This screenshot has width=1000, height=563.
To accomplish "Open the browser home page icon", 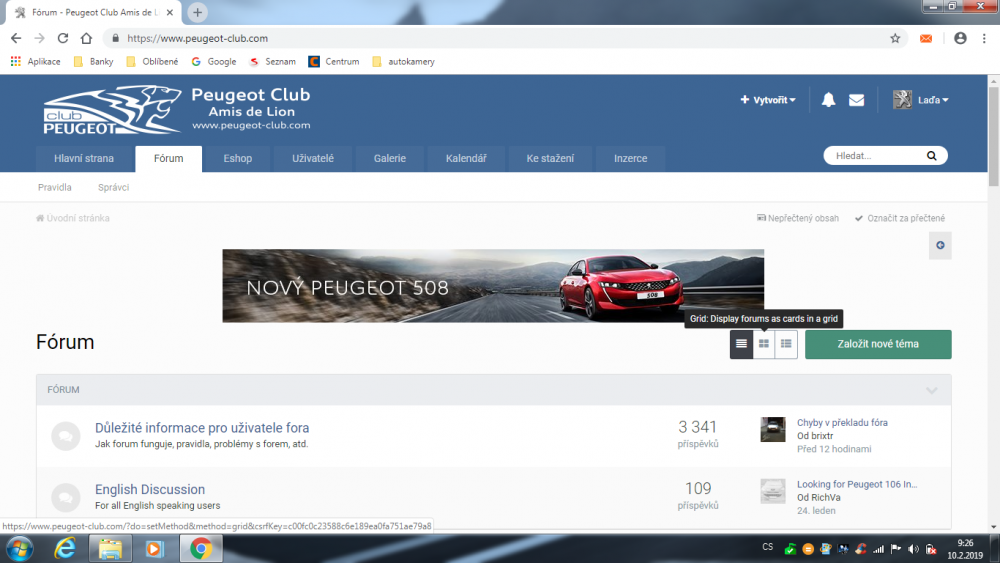I will 86,38.
